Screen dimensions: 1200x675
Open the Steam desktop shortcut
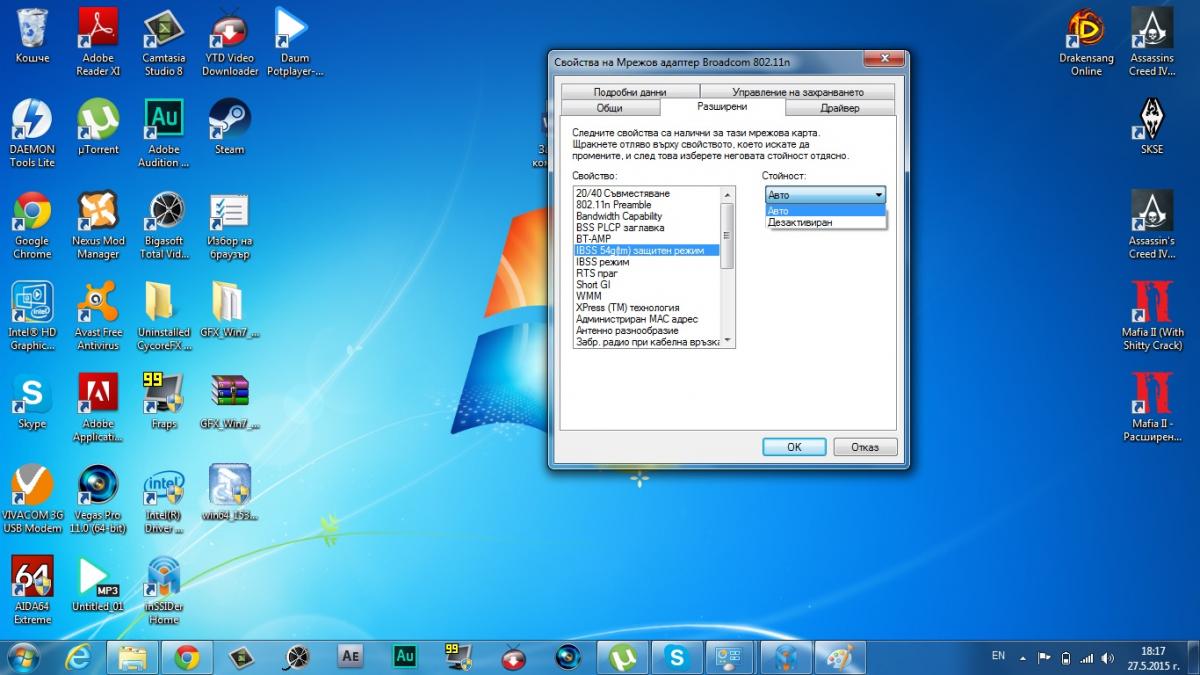pyautogui.click(x=229, y=127)
